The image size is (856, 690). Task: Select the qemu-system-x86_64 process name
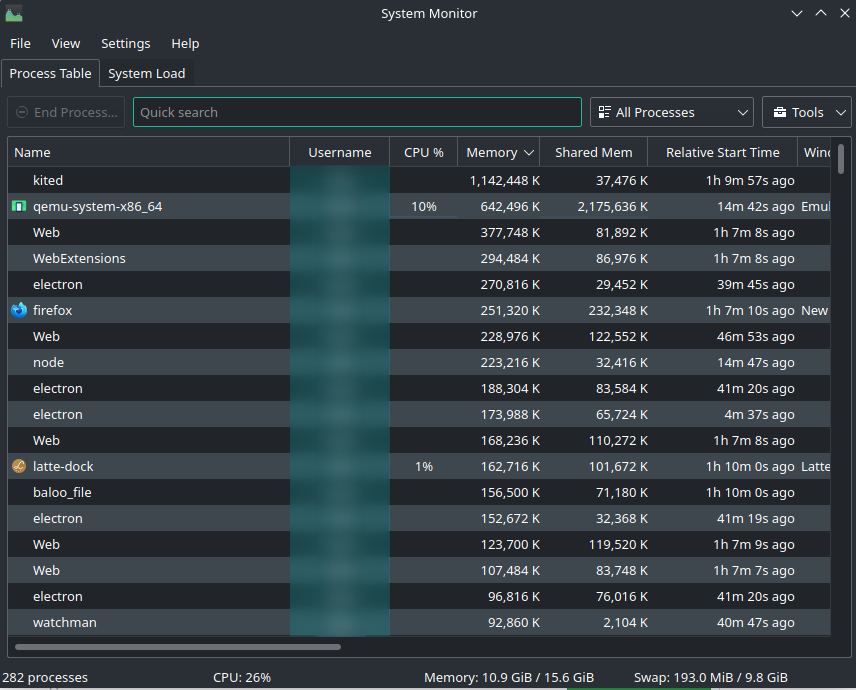97,206
